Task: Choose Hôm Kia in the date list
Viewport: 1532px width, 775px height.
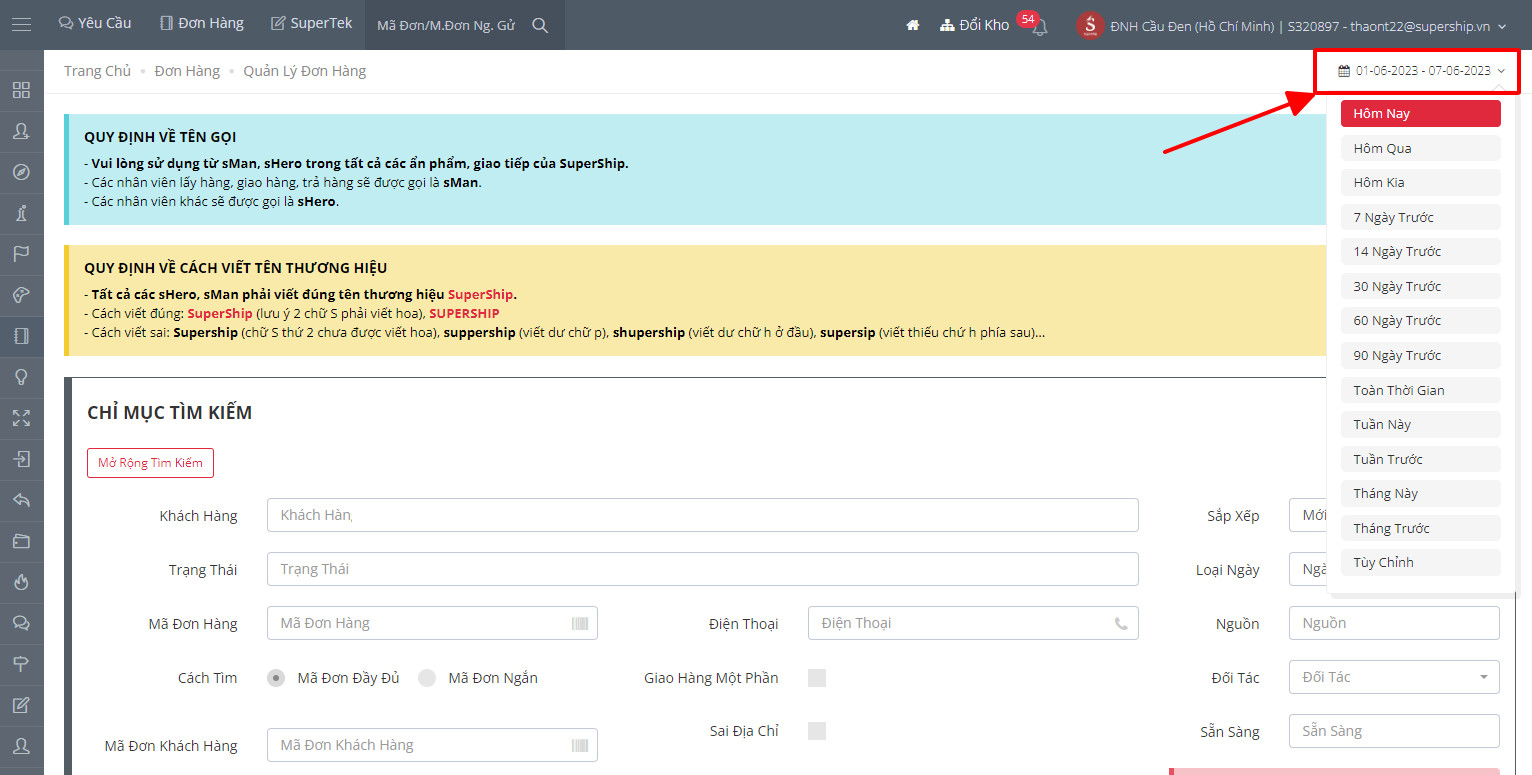Action: click(x=1420, y=182)
